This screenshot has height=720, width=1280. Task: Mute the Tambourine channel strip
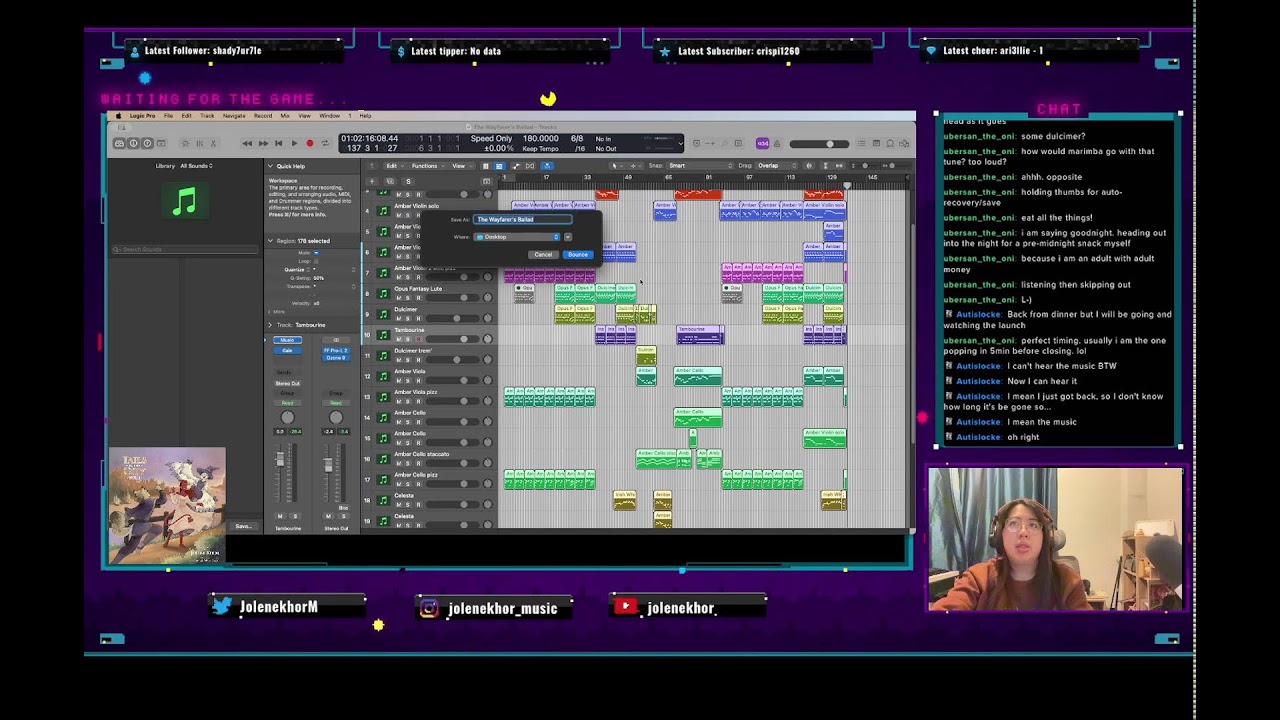(280, 516)
